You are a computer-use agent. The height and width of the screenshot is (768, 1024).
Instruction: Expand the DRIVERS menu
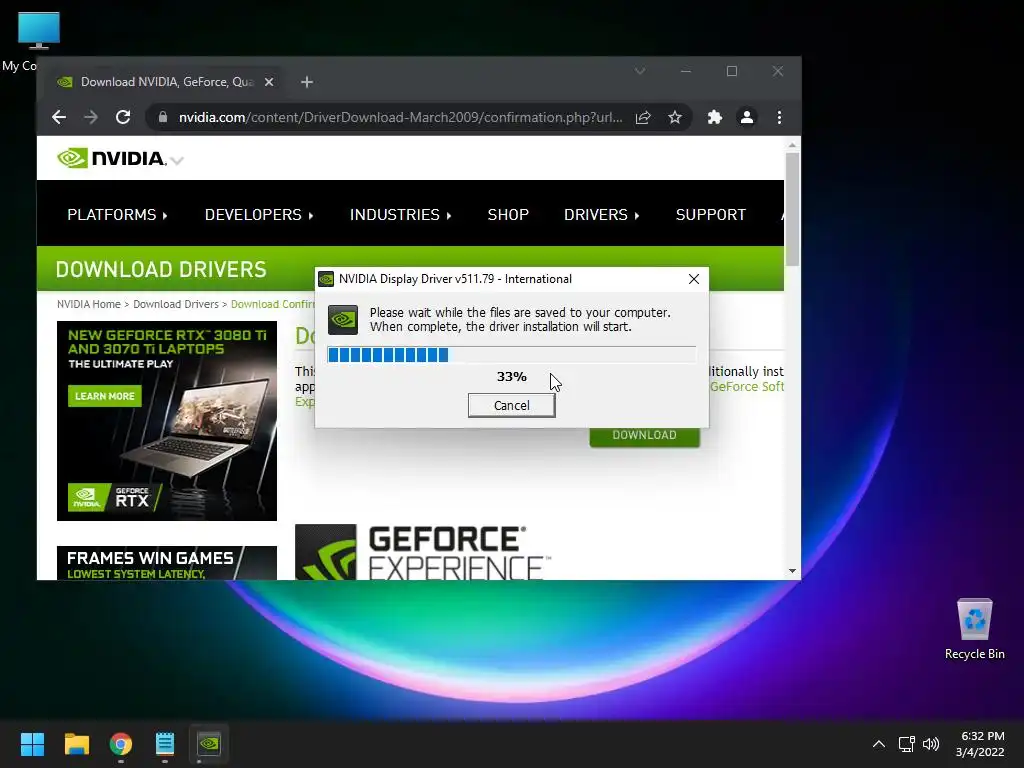point(601,214)
